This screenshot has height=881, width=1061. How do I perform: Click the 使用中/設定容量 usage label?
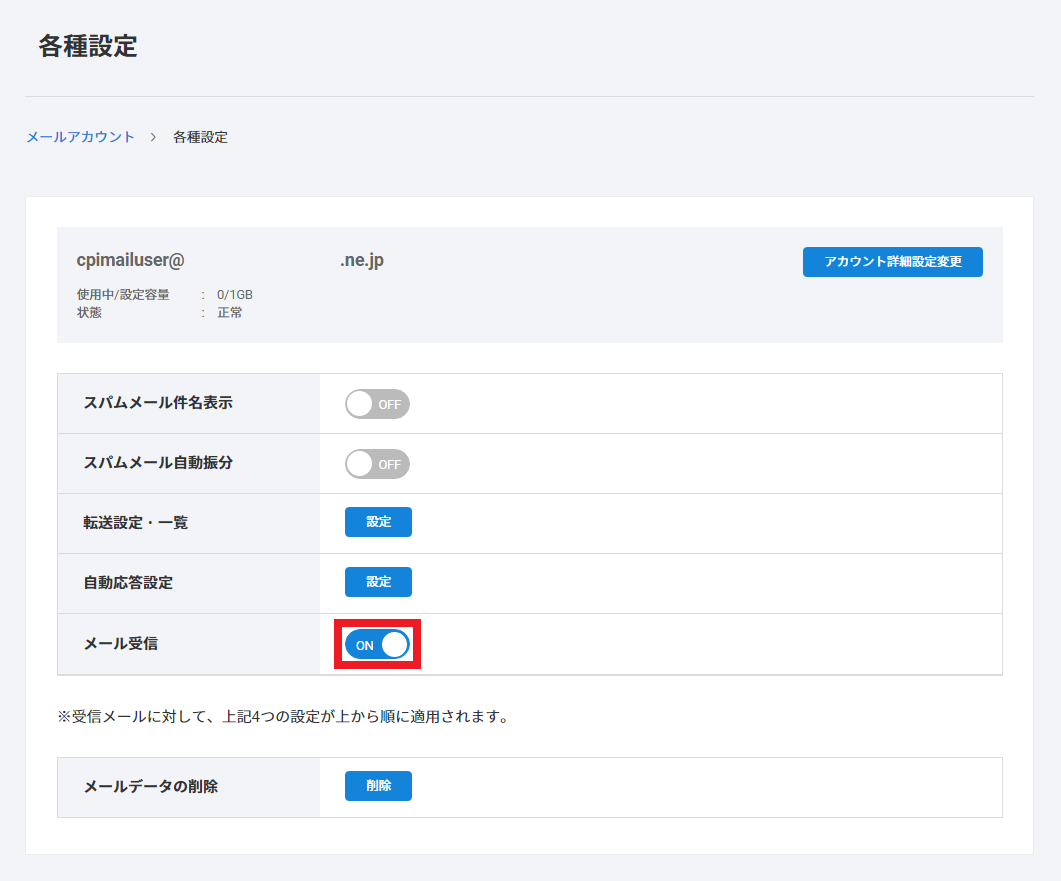click(123, 295)
